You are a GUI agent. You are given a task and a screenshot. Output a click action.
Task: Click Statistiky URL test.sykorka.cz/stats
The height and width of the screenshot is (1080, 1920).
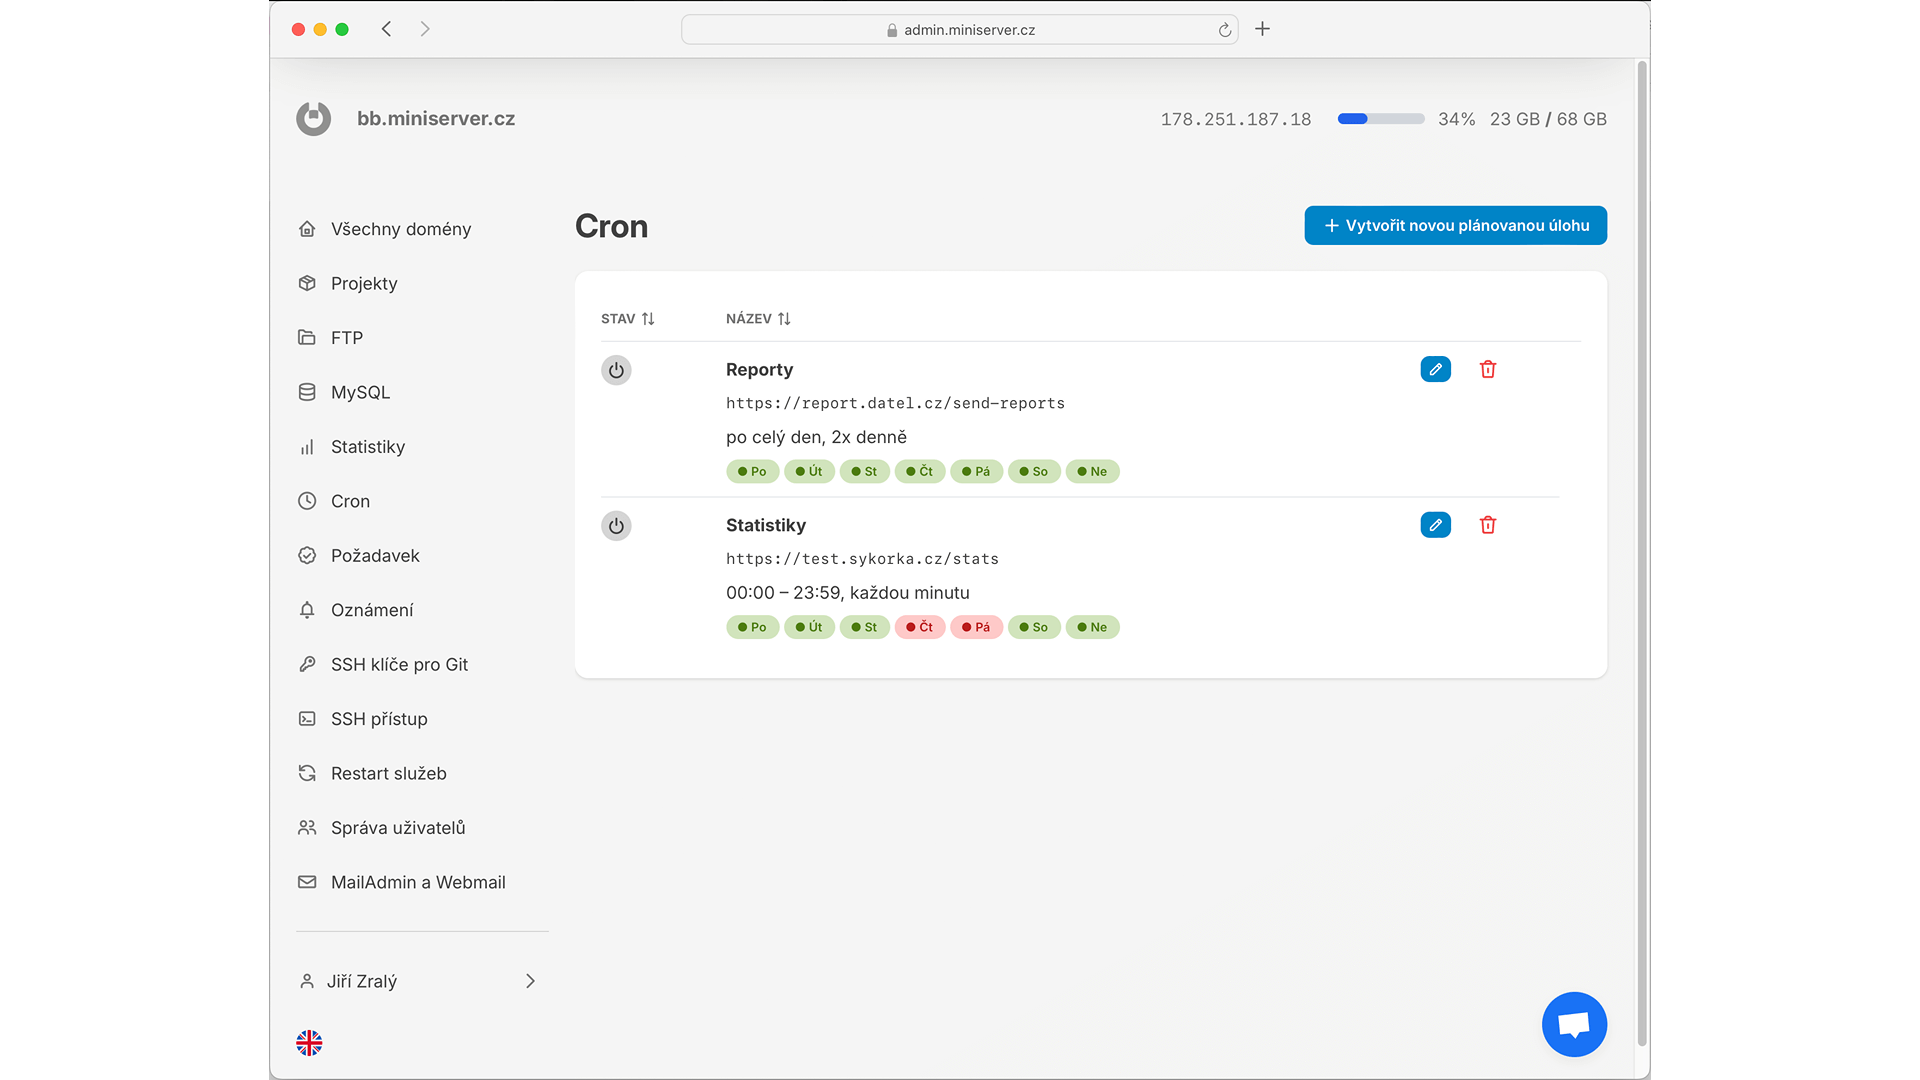862,559
